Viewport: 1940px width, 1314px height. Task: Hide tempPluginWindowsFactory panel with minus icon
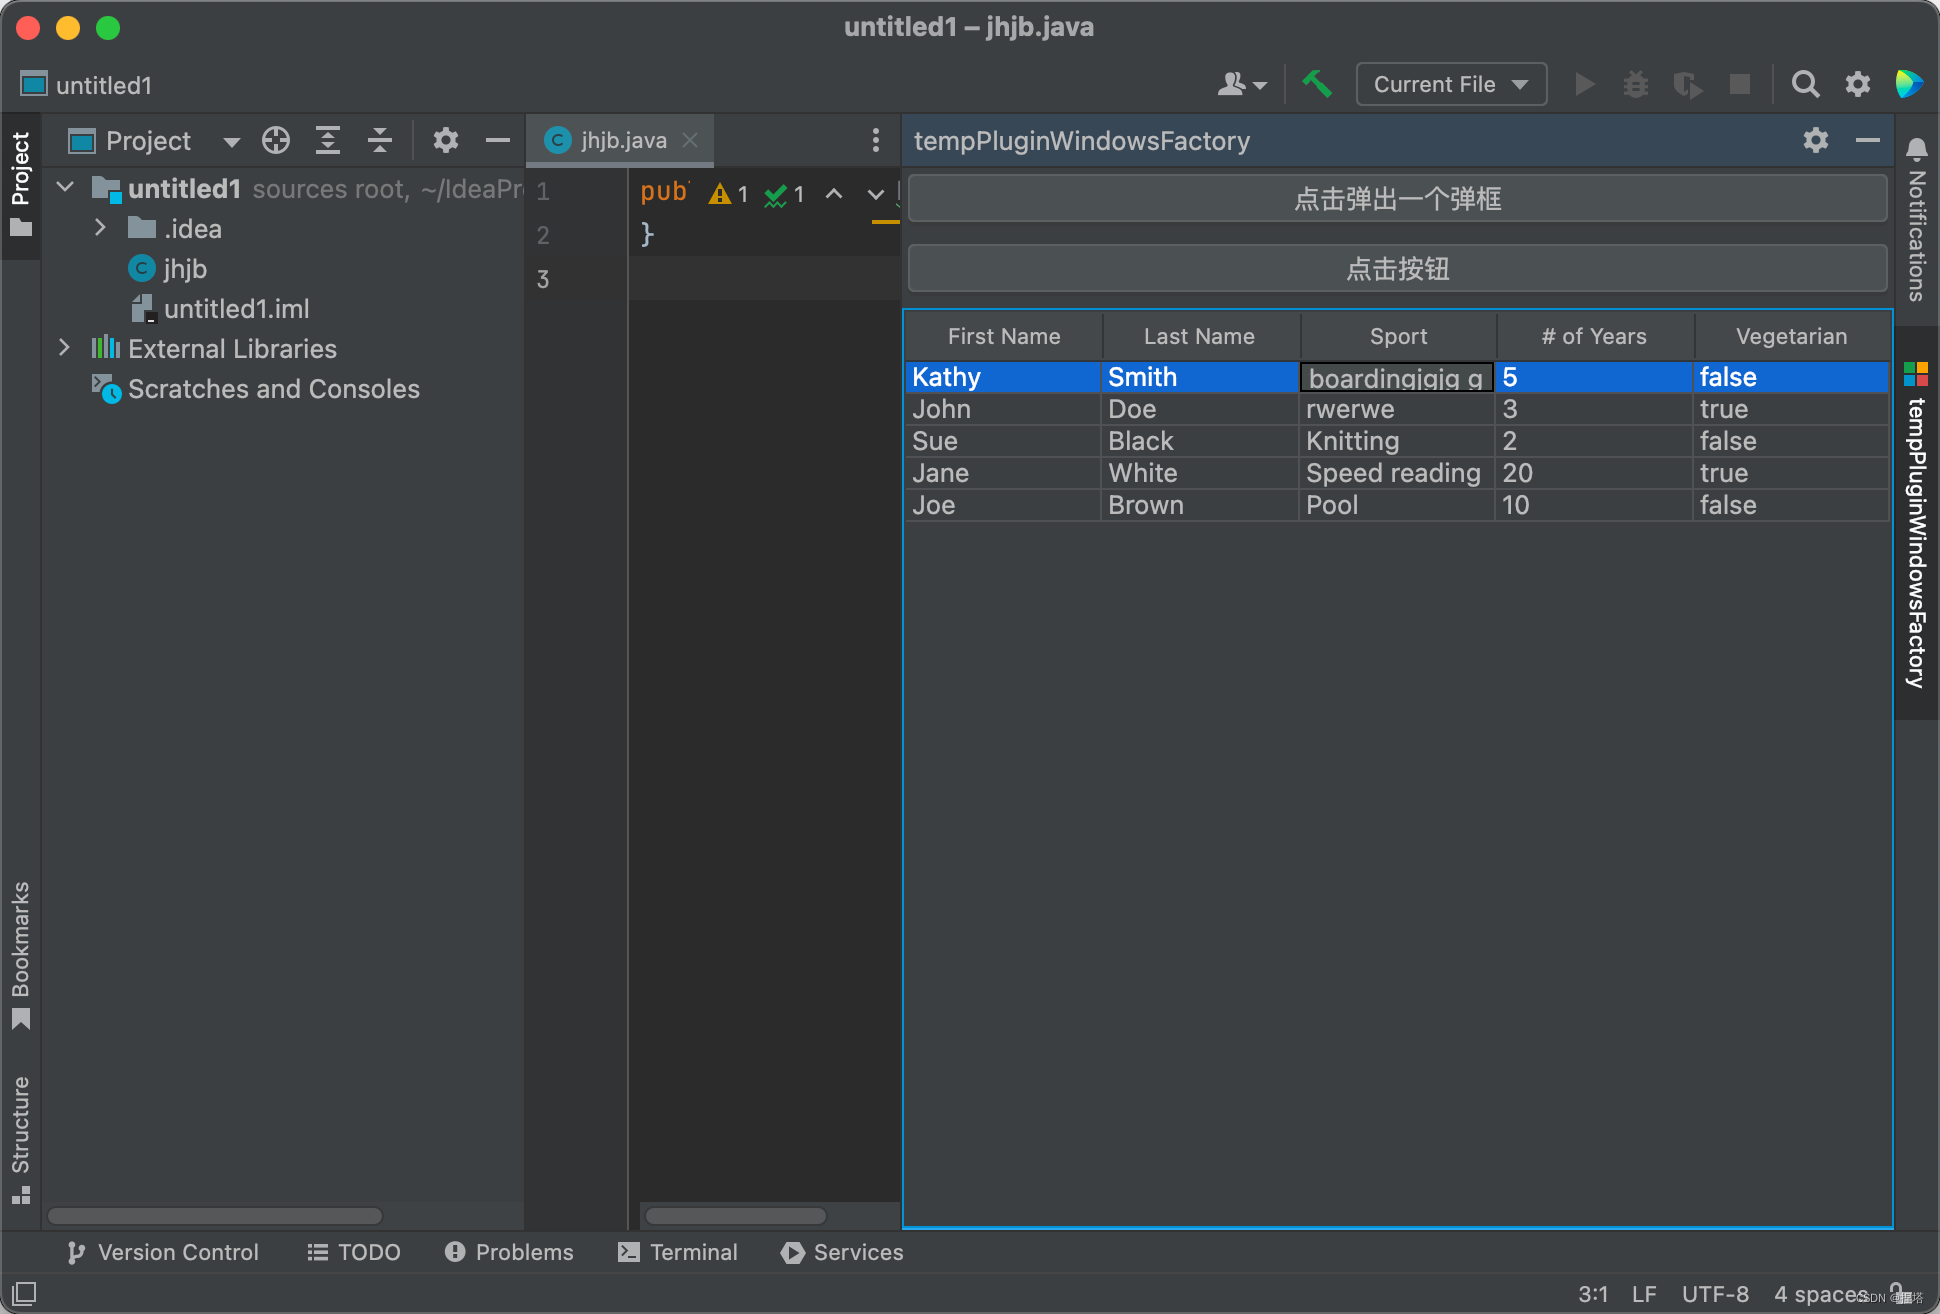tap(1868, 140)
